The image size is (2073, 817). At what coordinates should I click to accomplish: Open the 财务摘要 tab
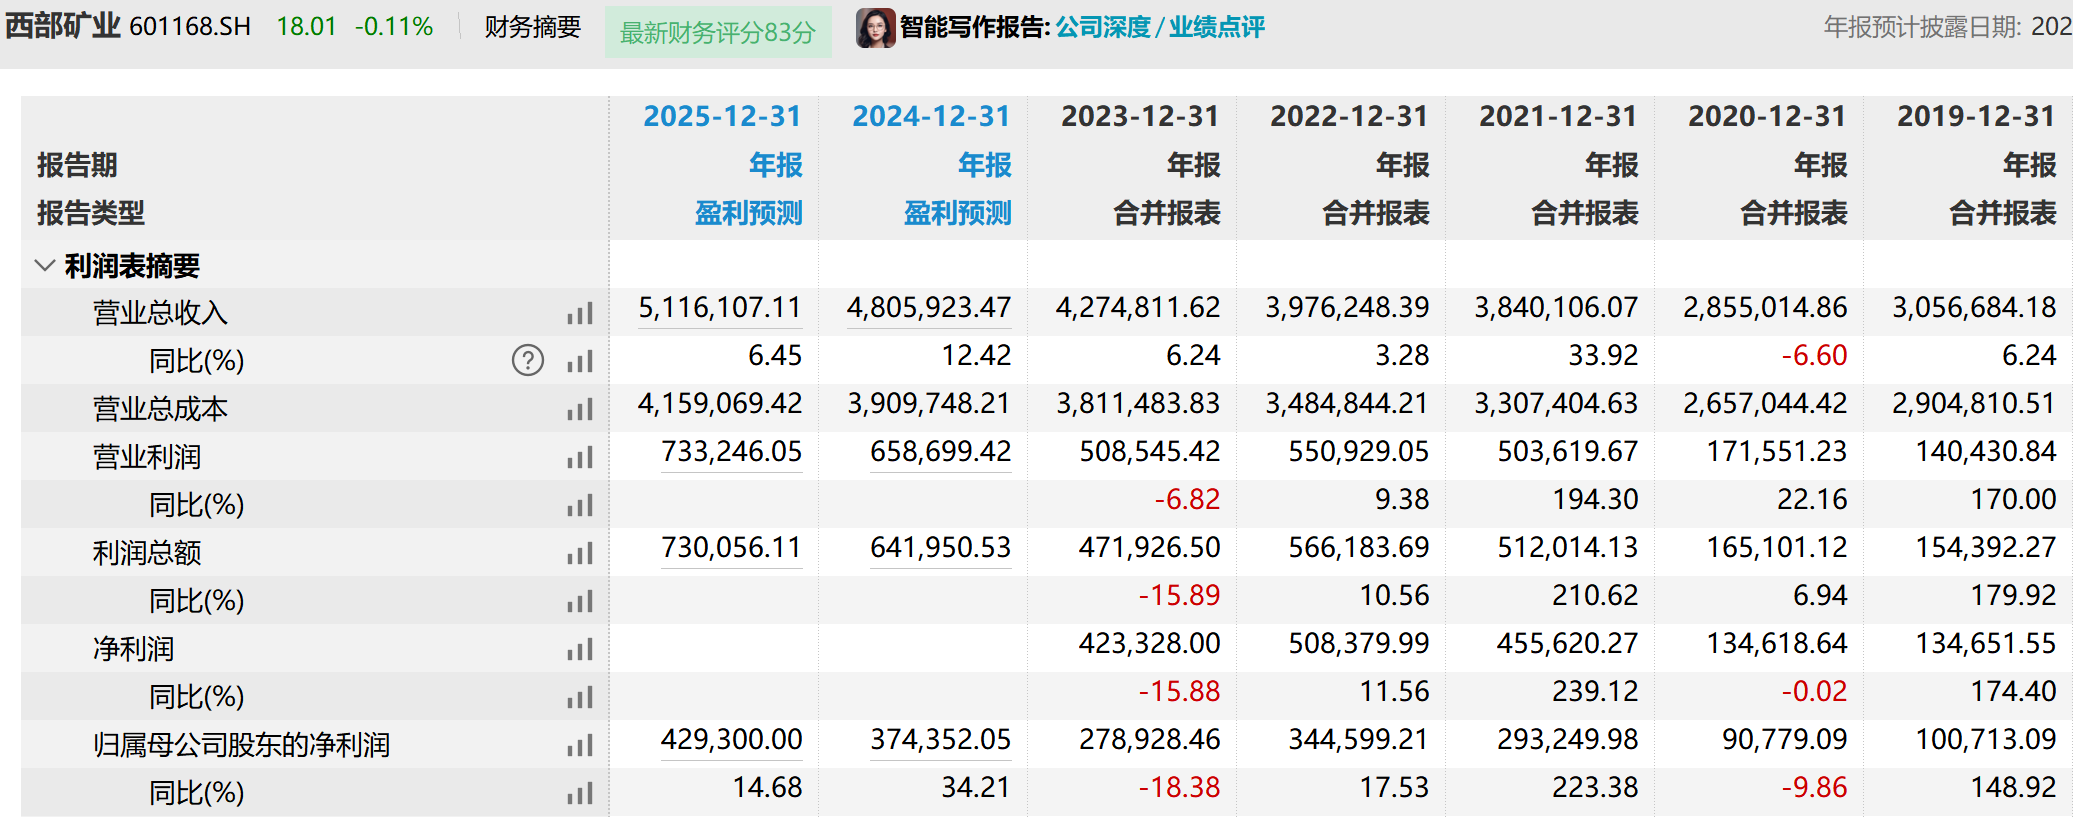[x=533, y=27]
